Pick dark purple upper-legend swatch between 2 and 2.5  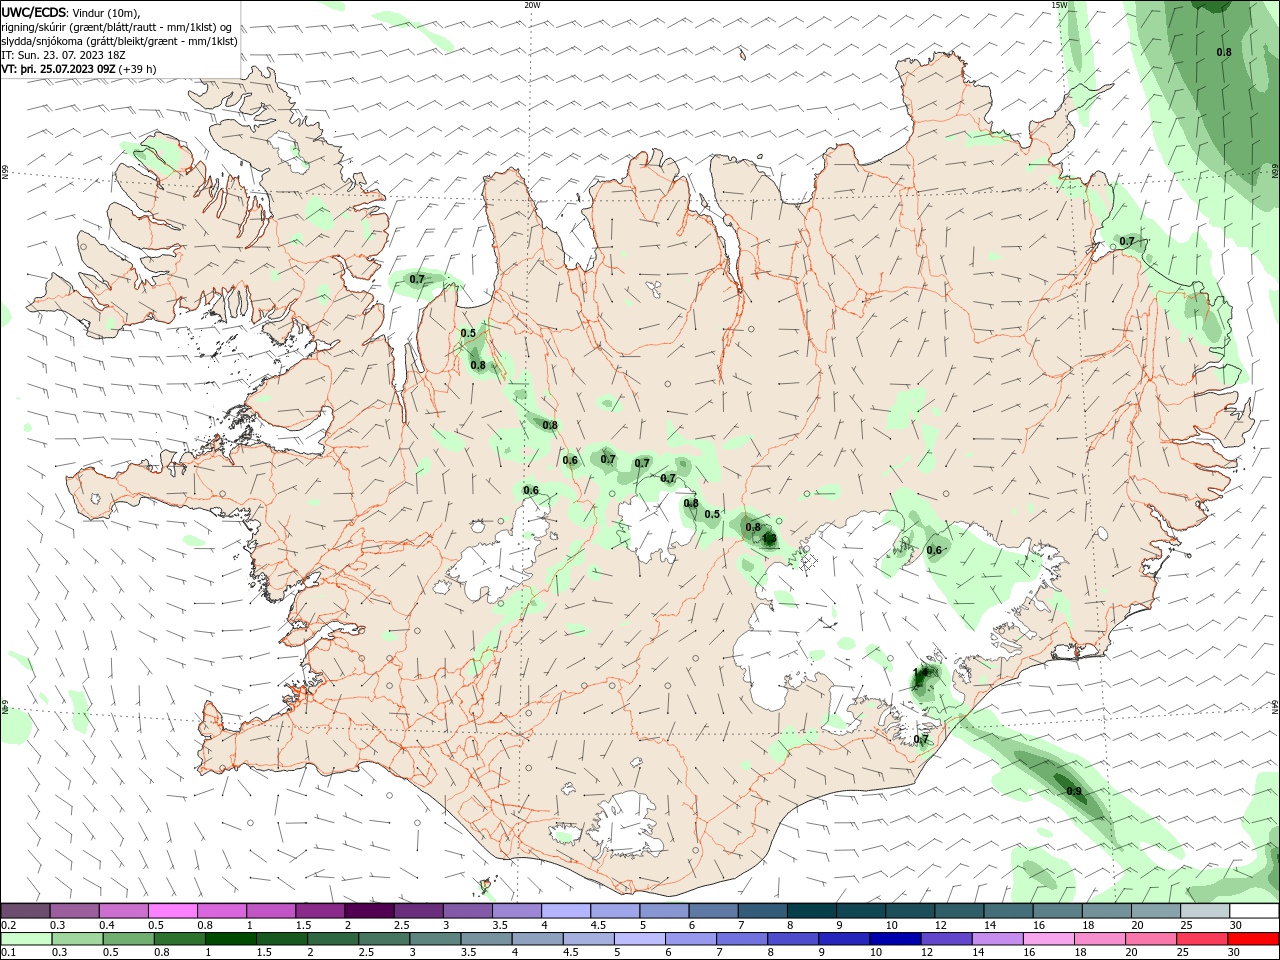tap(370, 911)
